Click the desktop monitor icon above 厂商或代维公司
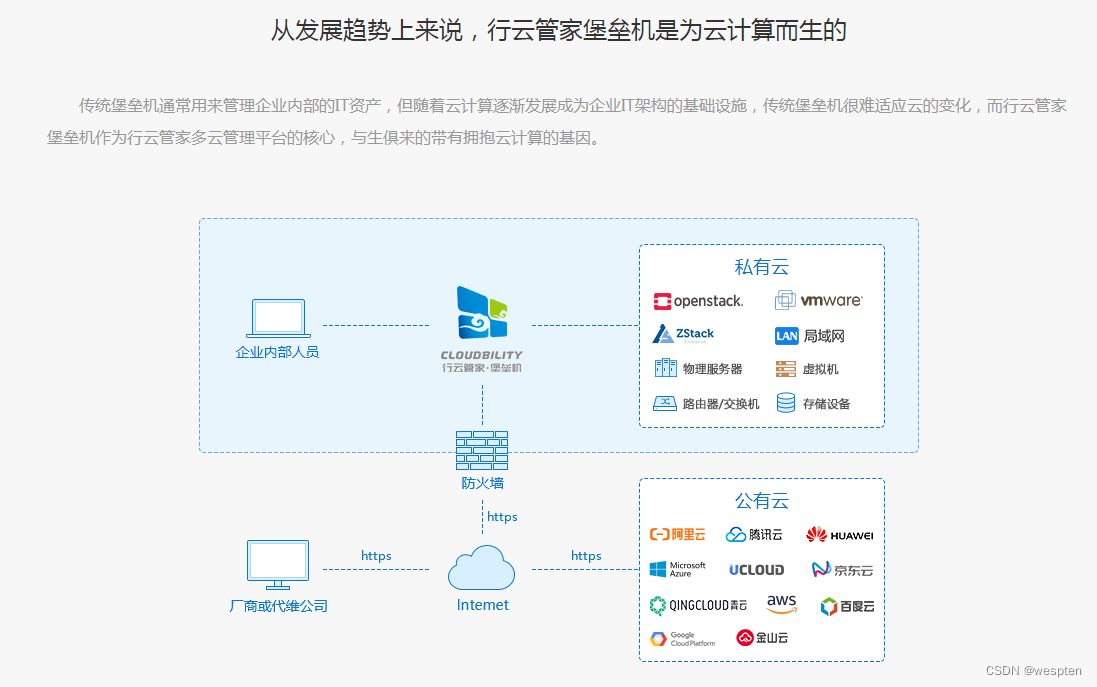 [278, 565]
